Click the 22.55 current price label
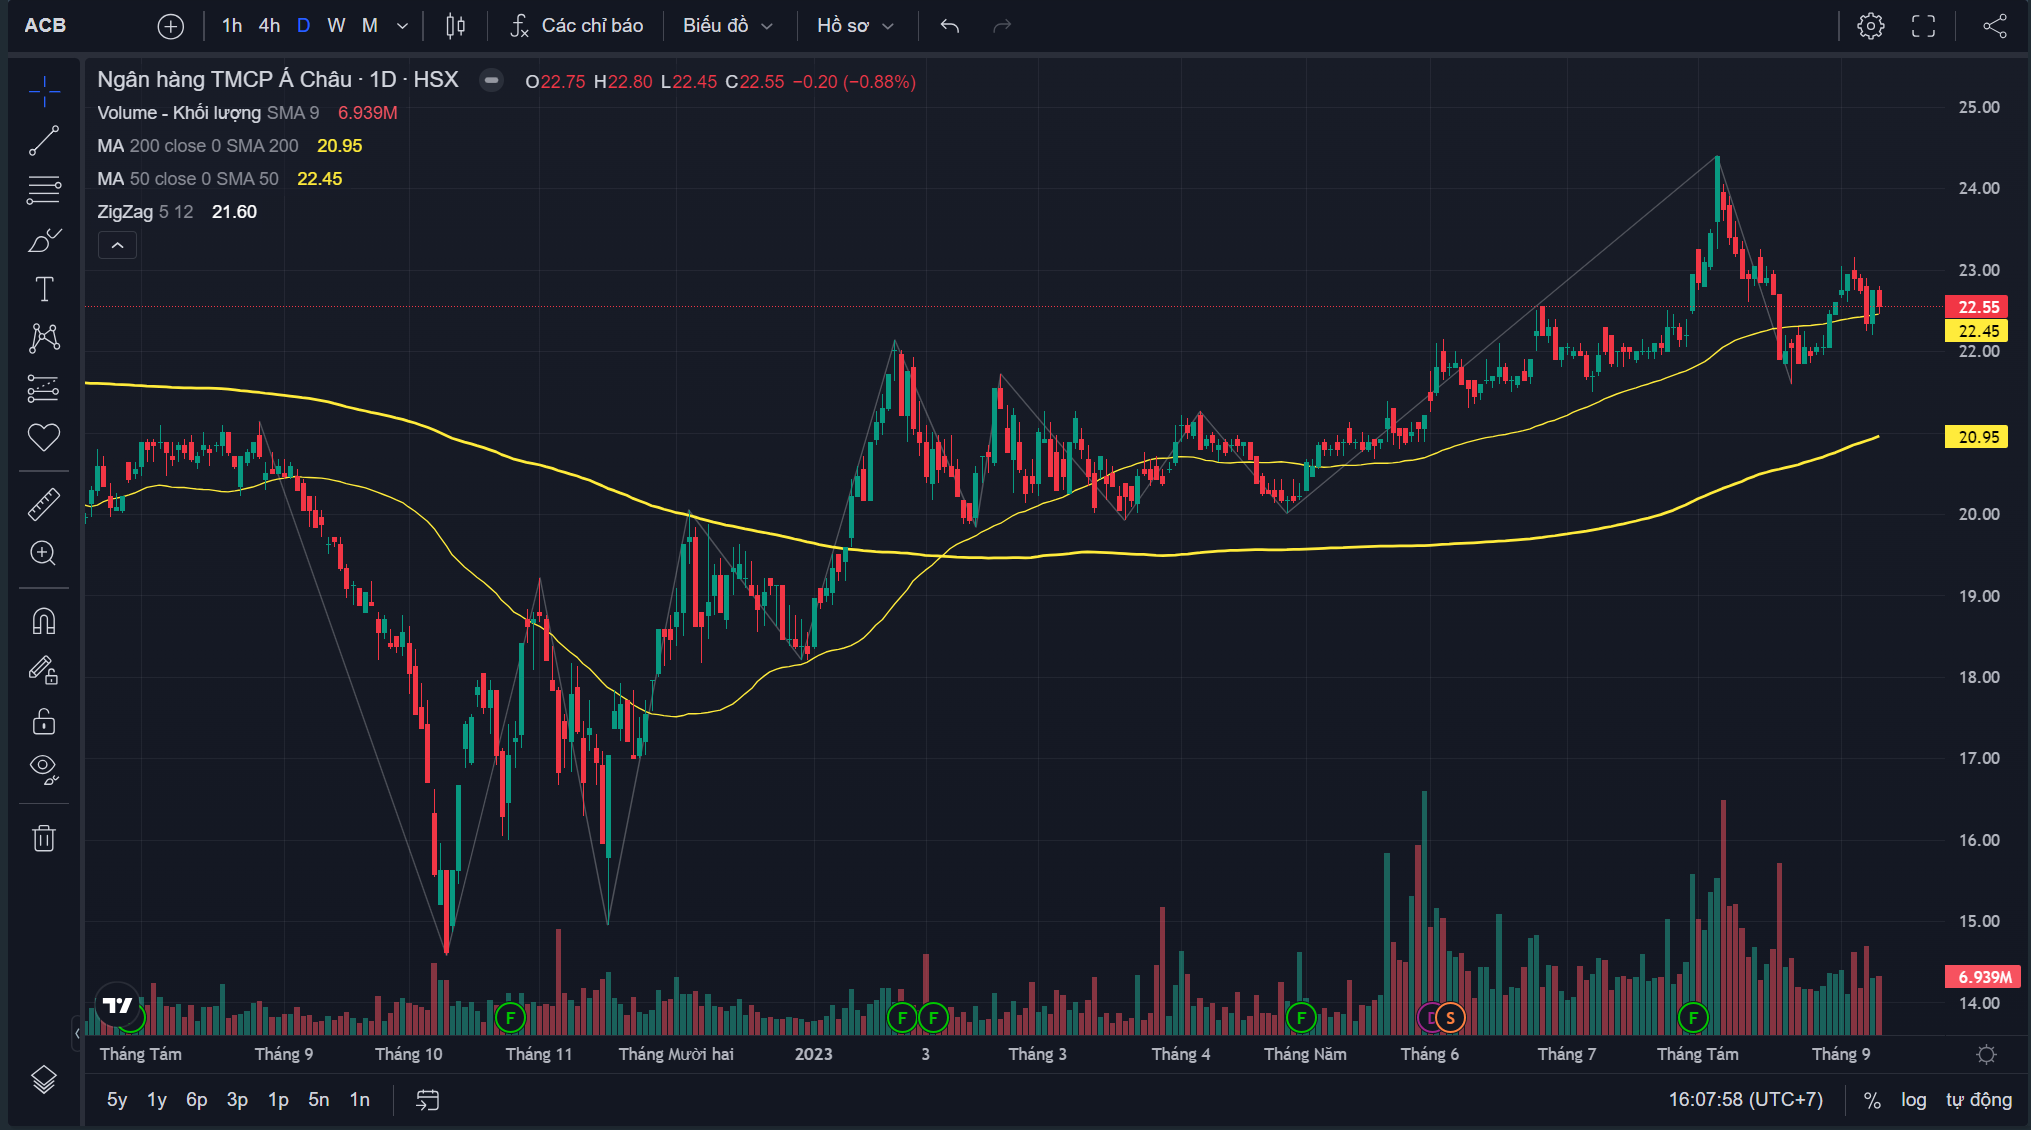The image size is (2031, 1130). click(1977, 307)
